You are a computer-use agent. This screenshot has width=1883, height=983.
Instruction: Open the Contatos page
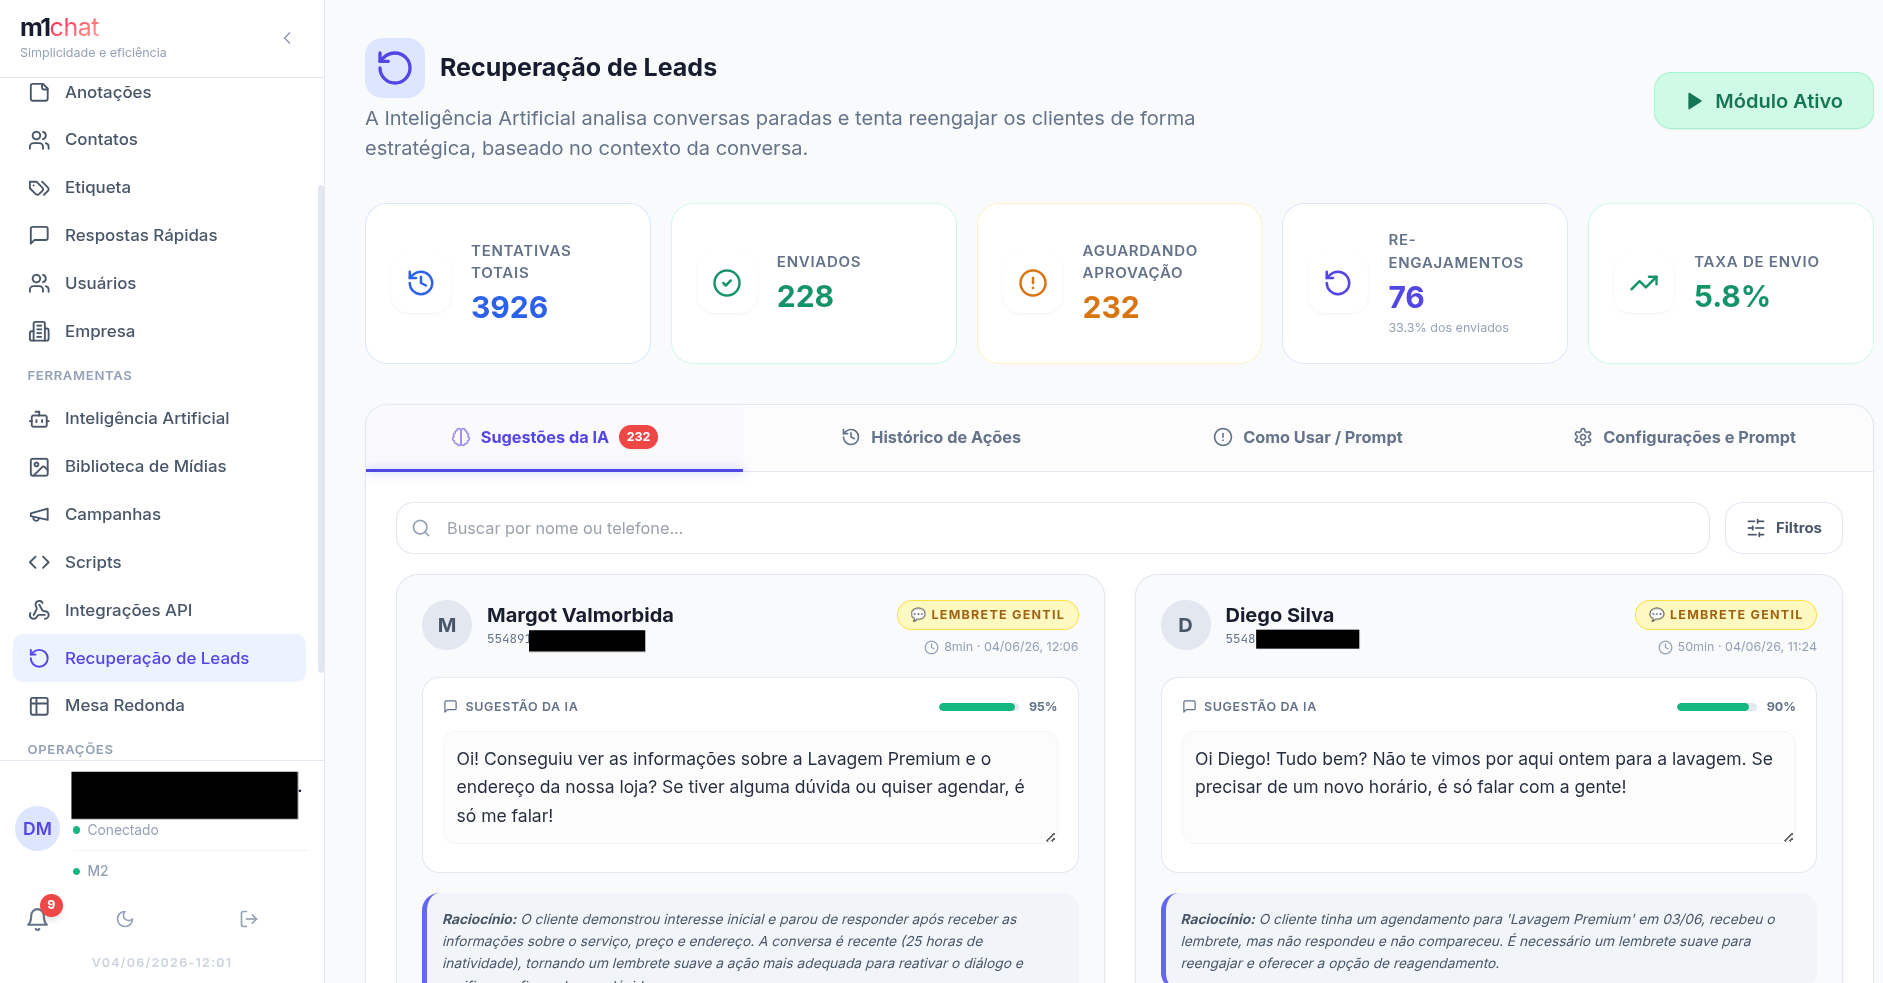pyautogui.click(x=160, y=139)
